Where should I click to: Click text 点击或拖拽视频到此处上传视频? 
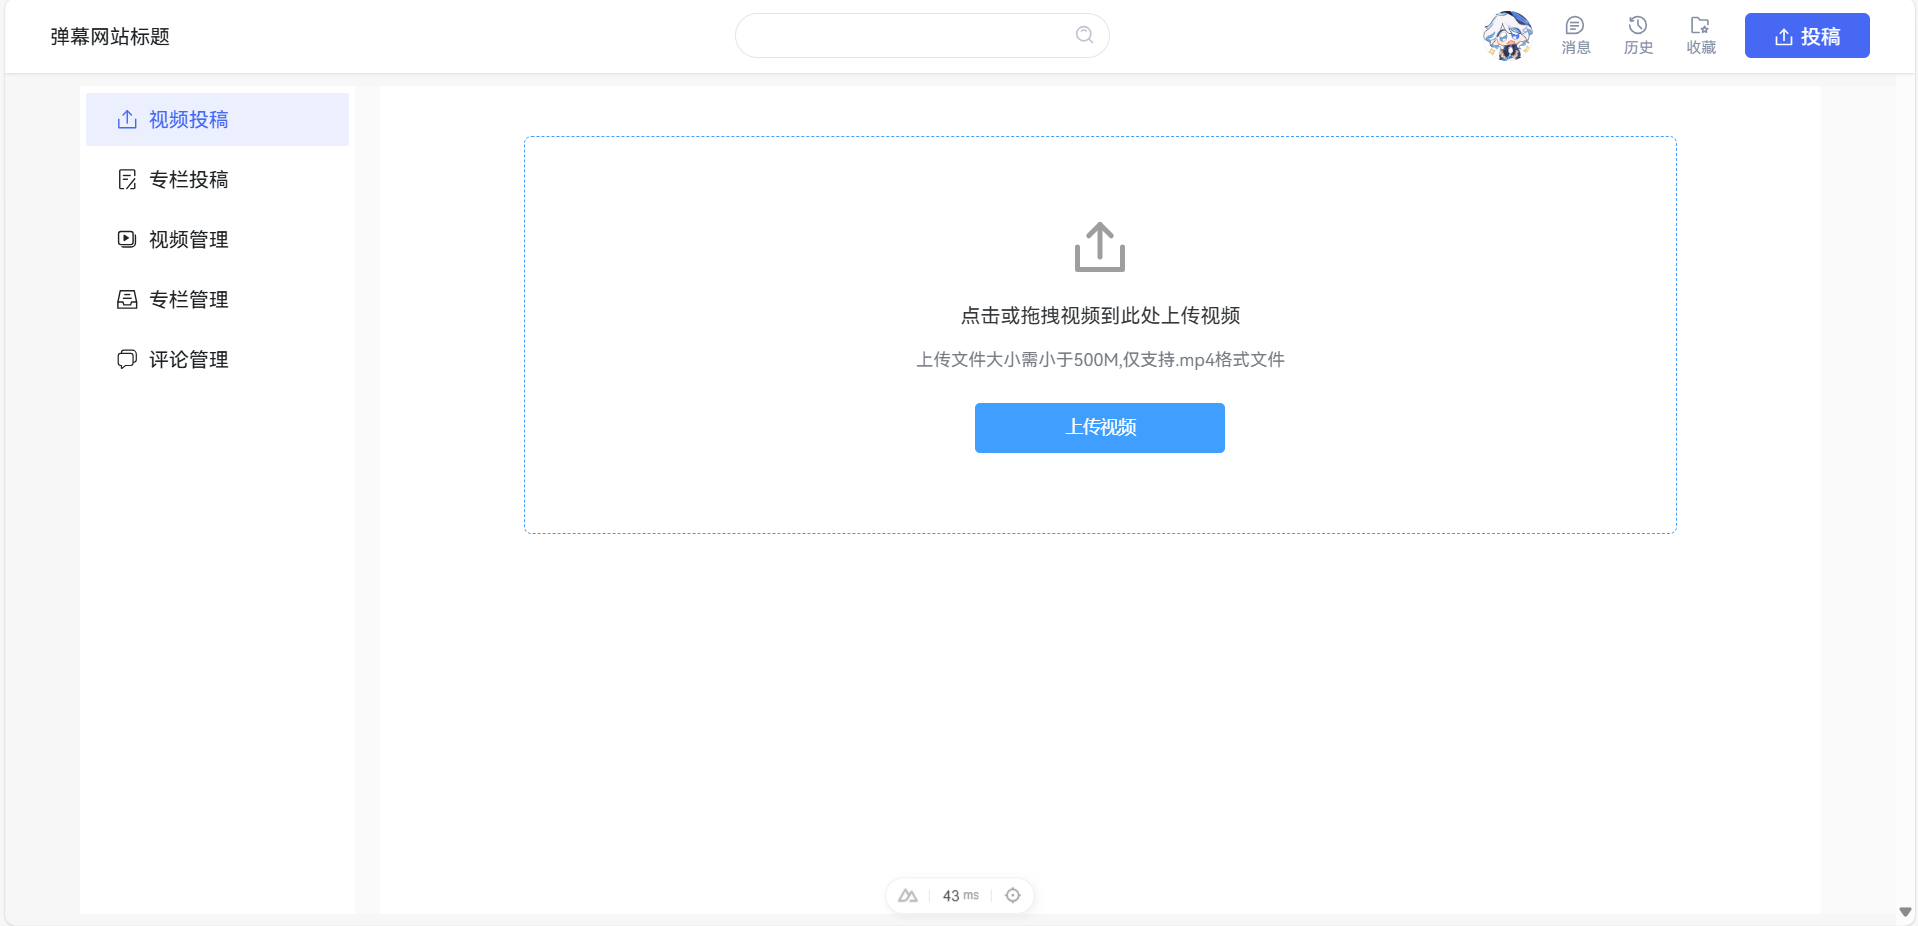(x=1100, y=316)
